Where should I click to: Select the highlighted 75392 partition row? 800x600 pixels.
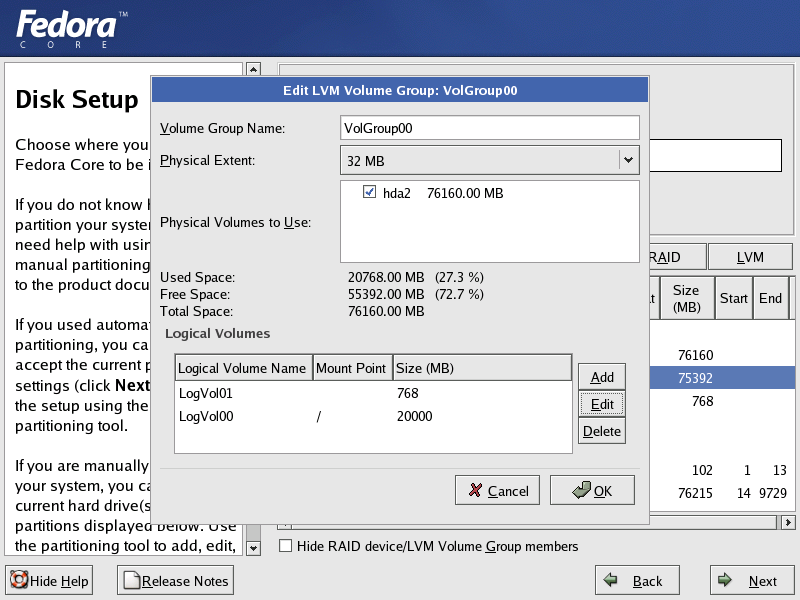(x=722, y=378)
